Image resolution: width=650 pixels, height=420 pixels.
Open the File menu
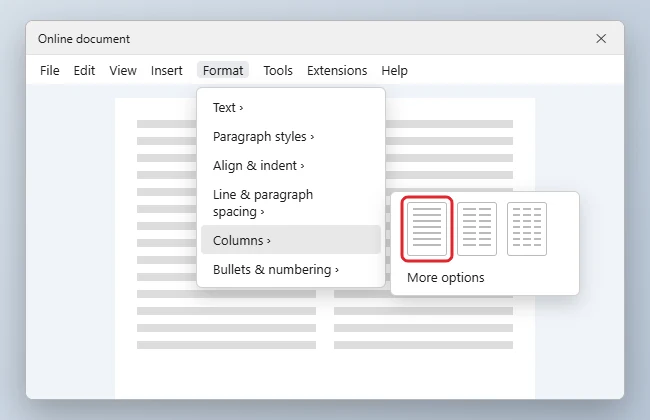[50, 70]
